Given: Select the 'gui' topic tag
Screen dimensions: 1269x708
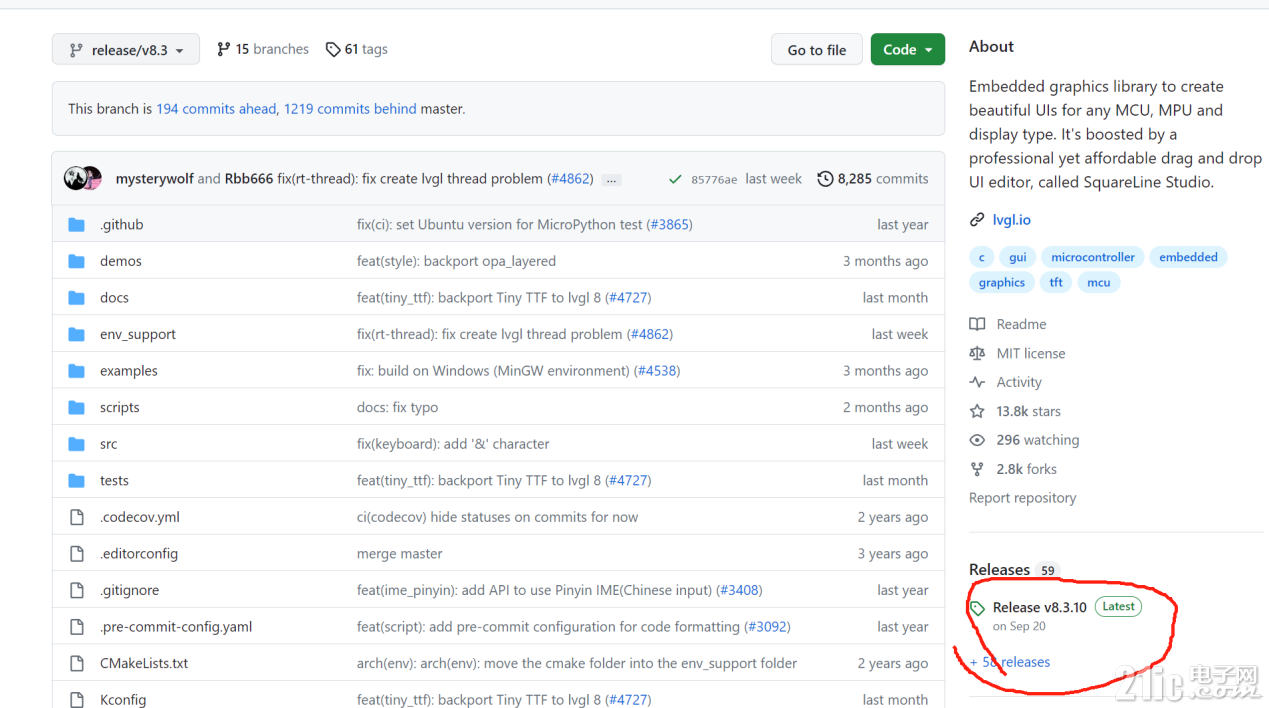Looking at the screenshot, I should 1017,257.
